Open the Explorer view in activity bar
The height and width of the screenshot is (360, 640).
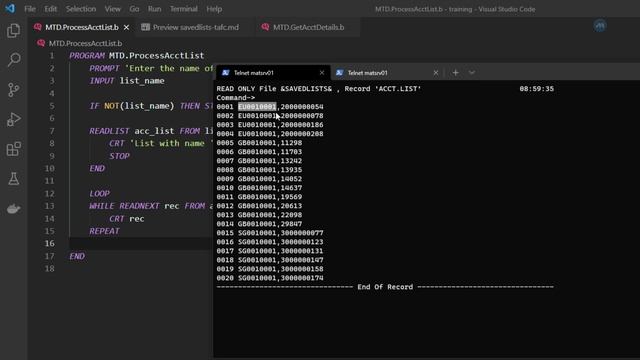13,31
